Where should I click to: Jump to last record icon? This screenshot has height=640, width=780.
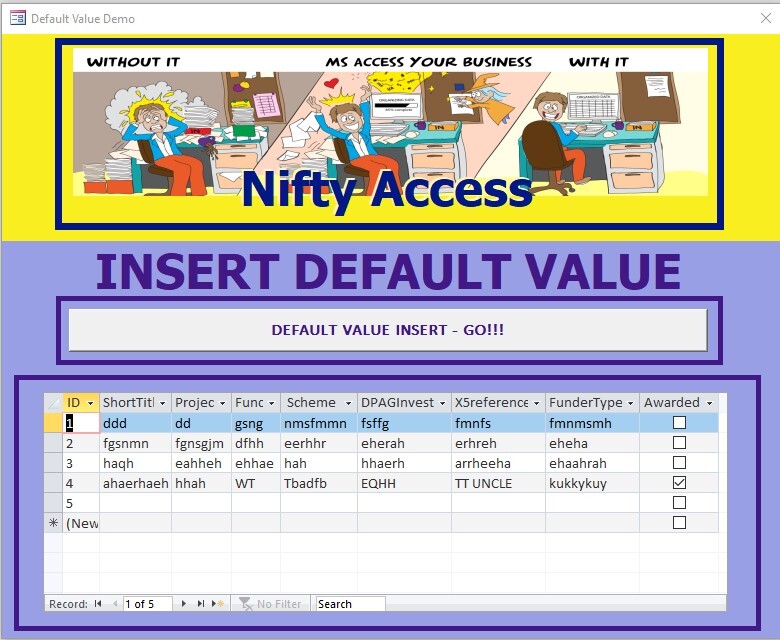coord(200,604)
